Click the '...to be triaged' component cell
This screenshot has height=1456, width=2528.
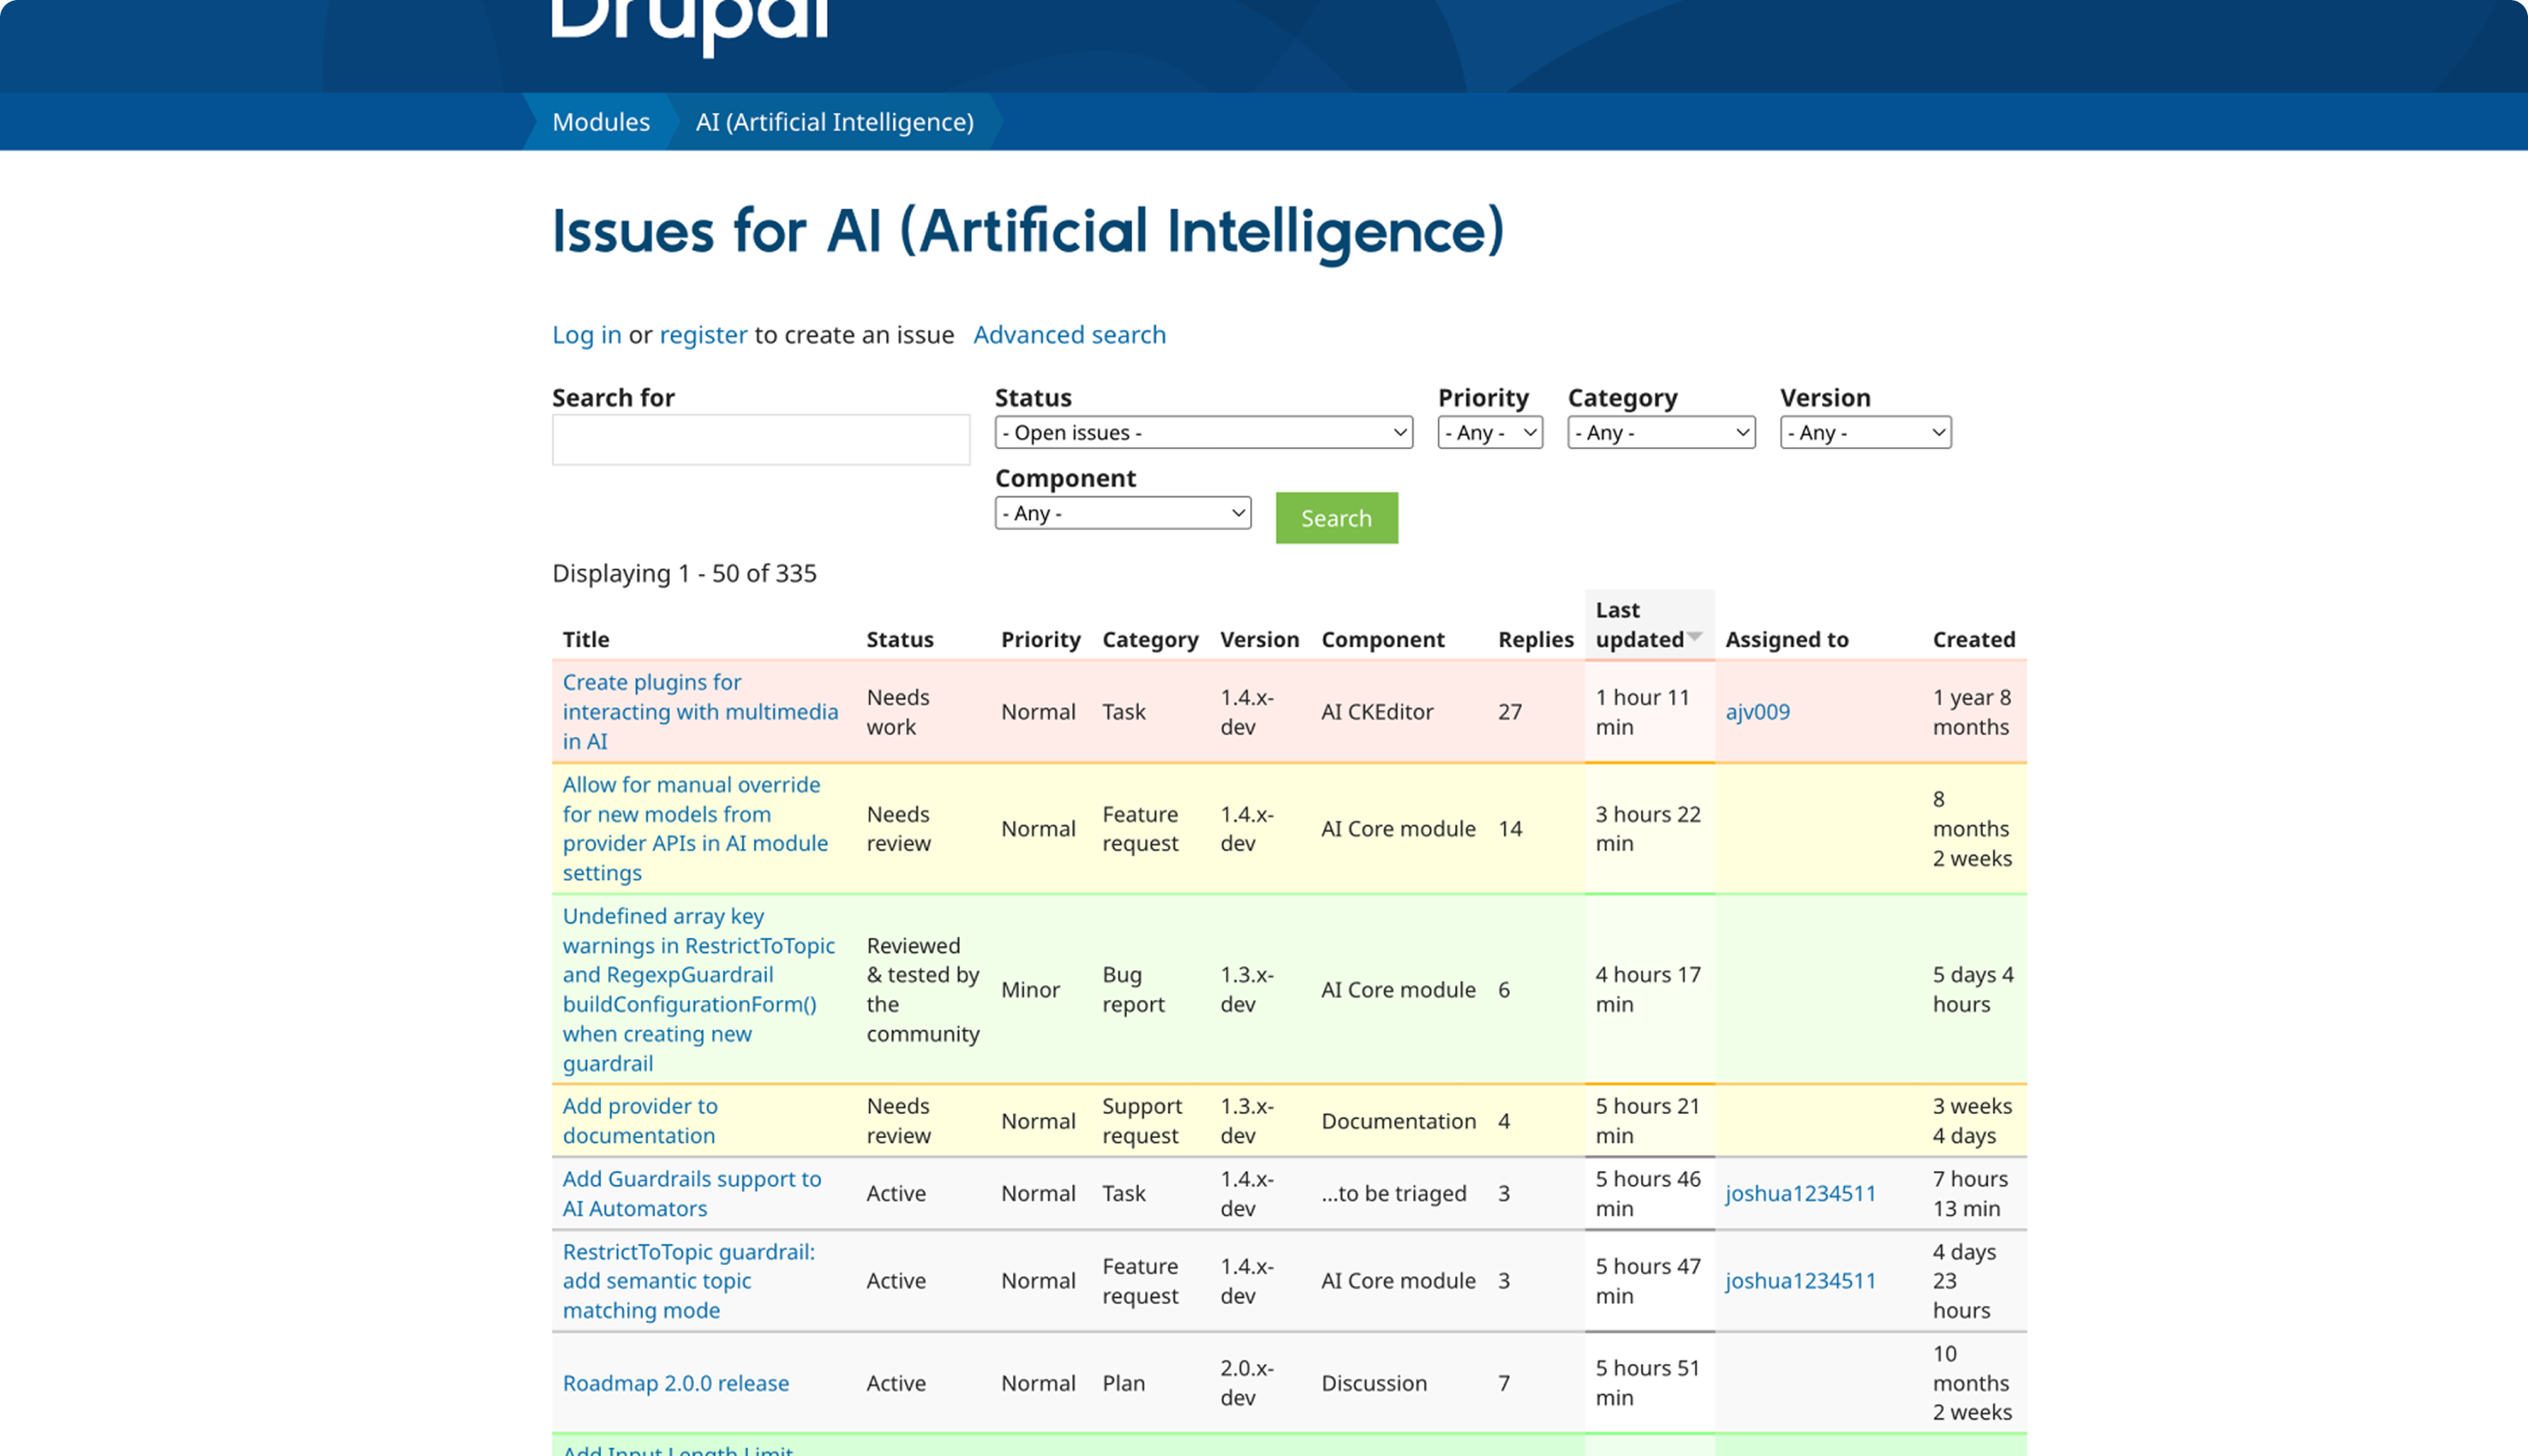(1393, 1193)
